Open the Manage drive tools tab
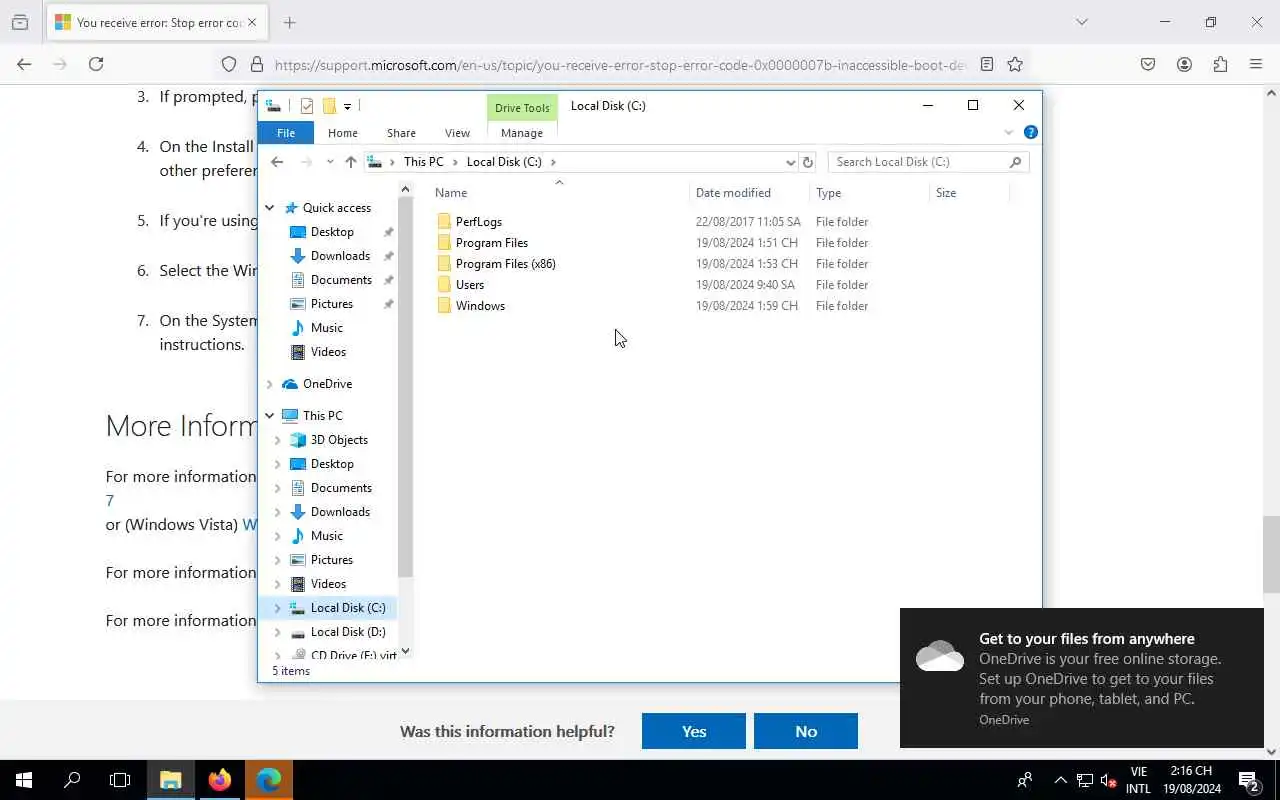The width and height of the screenshot is (1280, 800). click(522, 133)
